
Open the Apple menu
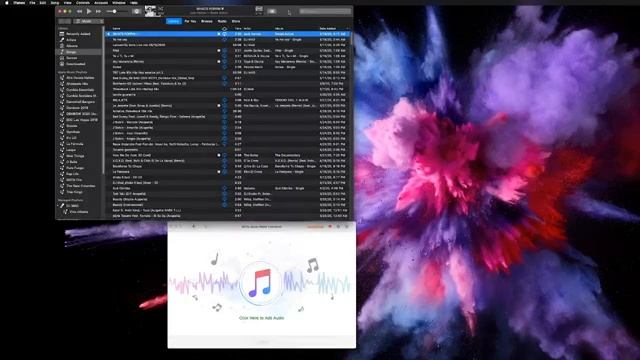point(7,2)
